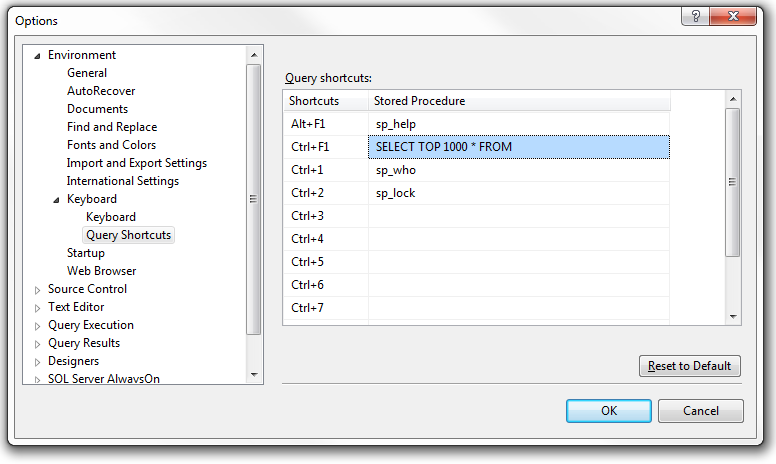776x464 pixels.
Task: Click the empty procedure cell for Ctrl+4
Action: click(519, 239)
